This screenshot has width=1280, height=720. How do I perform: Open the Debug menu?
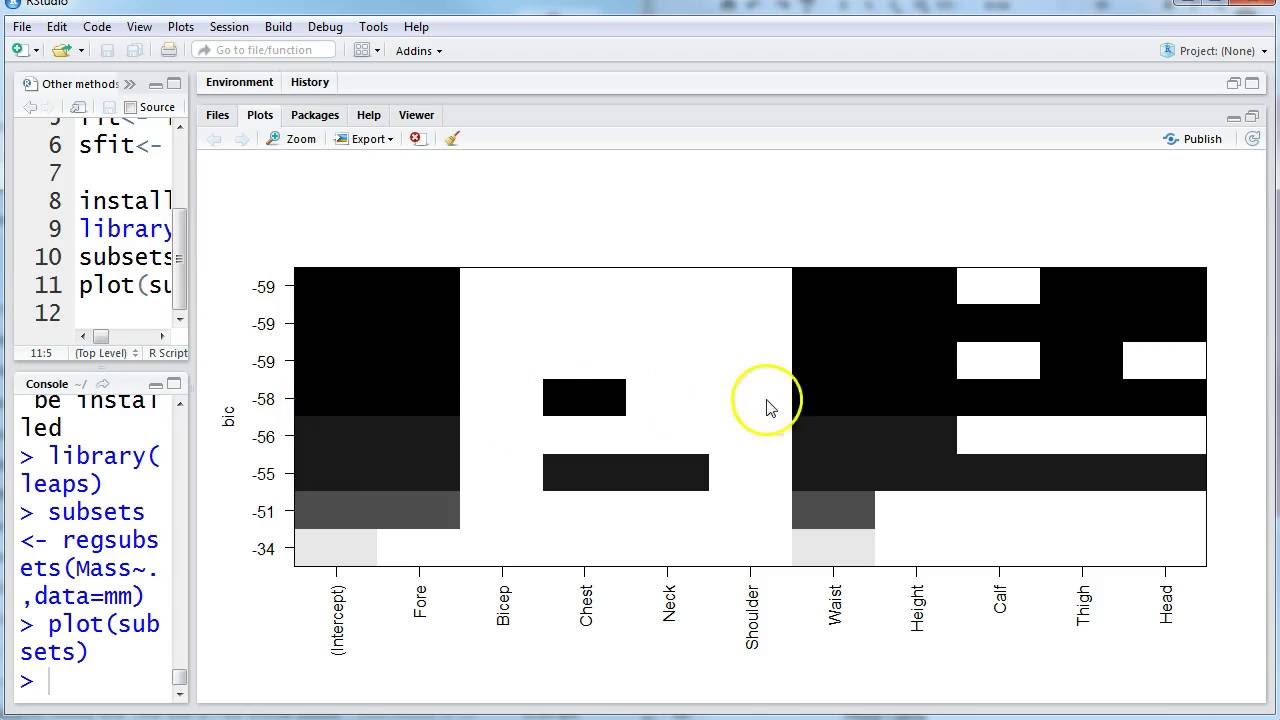325,27
